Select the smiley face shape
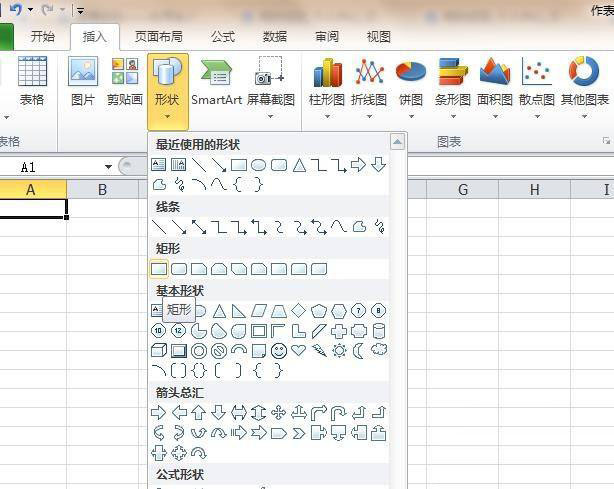The height and width of the screenshot is (489, 614). click(279, 351)
